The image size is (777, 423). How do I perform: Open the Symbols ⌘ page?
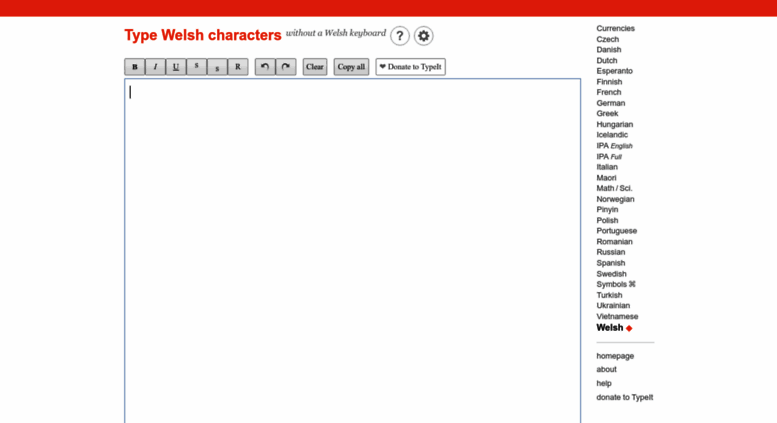tap(616, 284)
